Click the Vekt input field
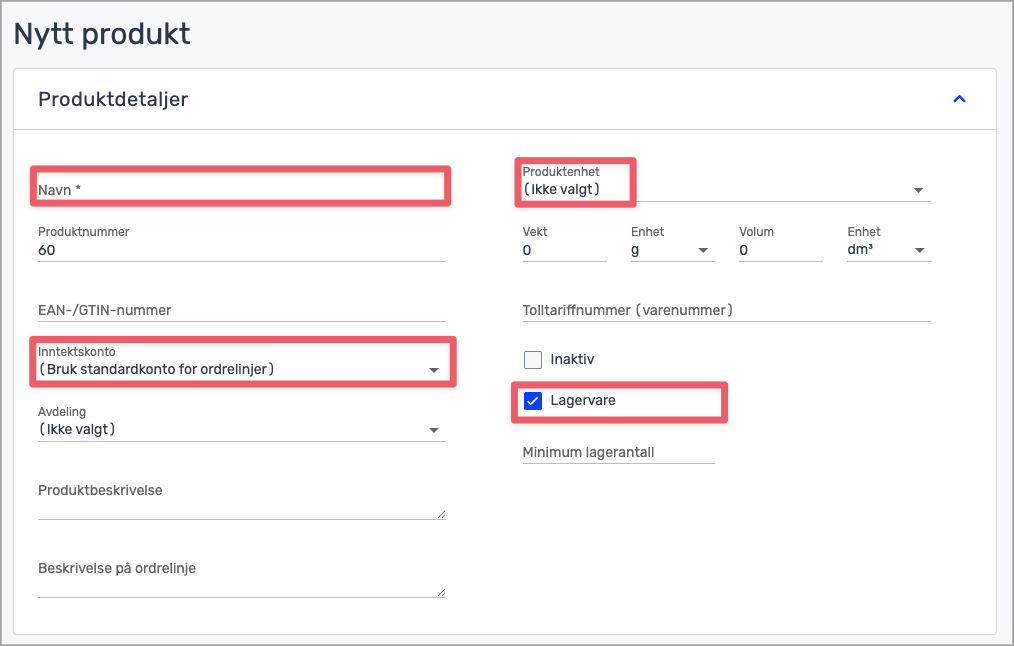1014x646 pixels. tap(563, 250)
